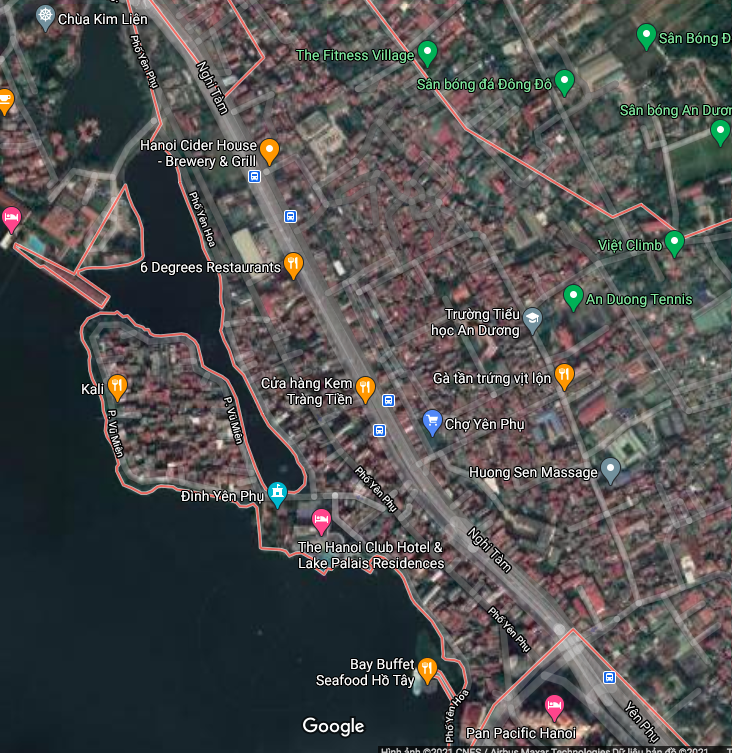Click the 'Yên Phụ' road label at bottom right
Image resolution: width=732 pixels, height=753 pixels.
tap(641, 722)
